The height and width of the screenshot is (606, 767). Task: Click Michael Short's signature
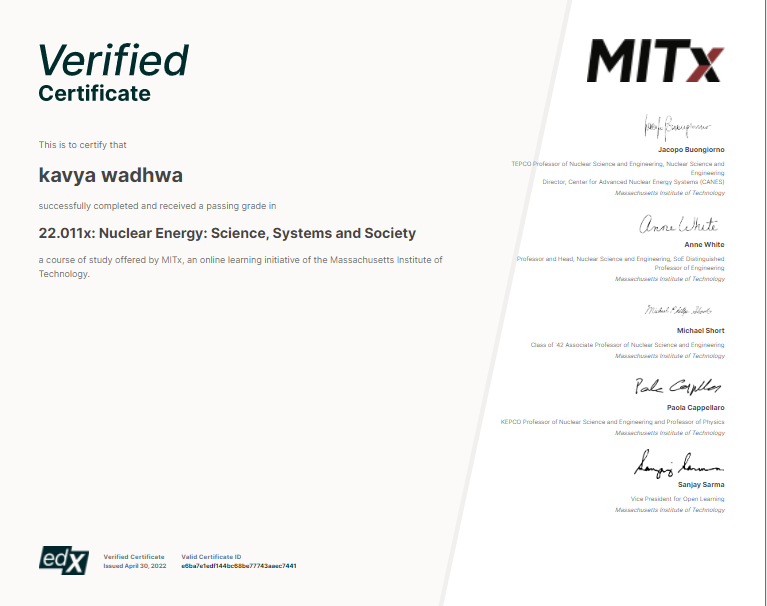click(678, 310)
